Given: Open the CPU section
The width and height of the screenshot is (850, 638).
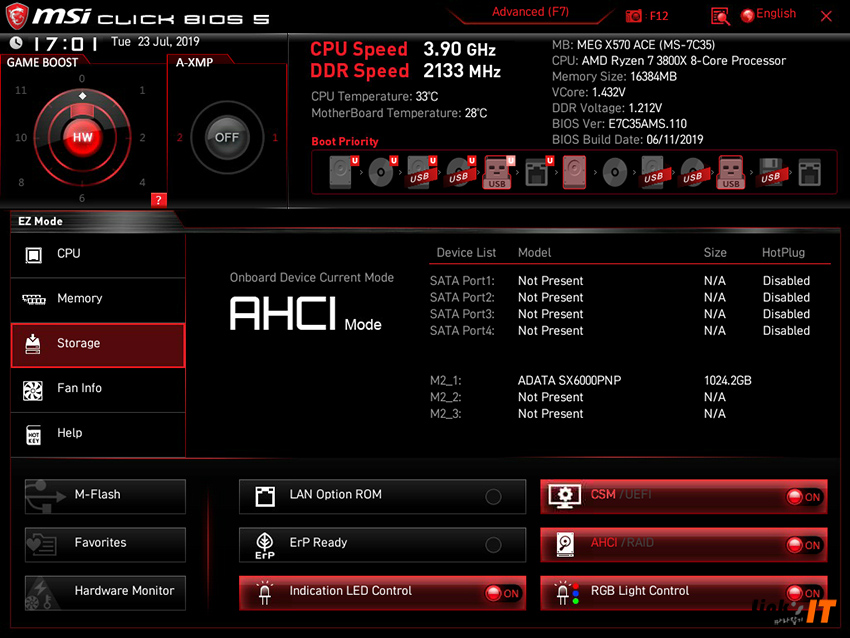Looking at the screenshot, I should tap(98, 254).
